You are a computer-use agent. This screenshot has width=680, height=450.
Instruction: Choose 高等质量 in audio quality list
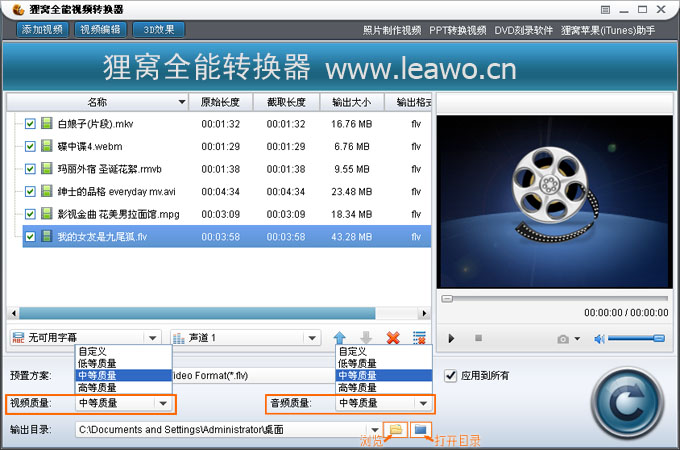pyautogui.click(x=384, y=387)
